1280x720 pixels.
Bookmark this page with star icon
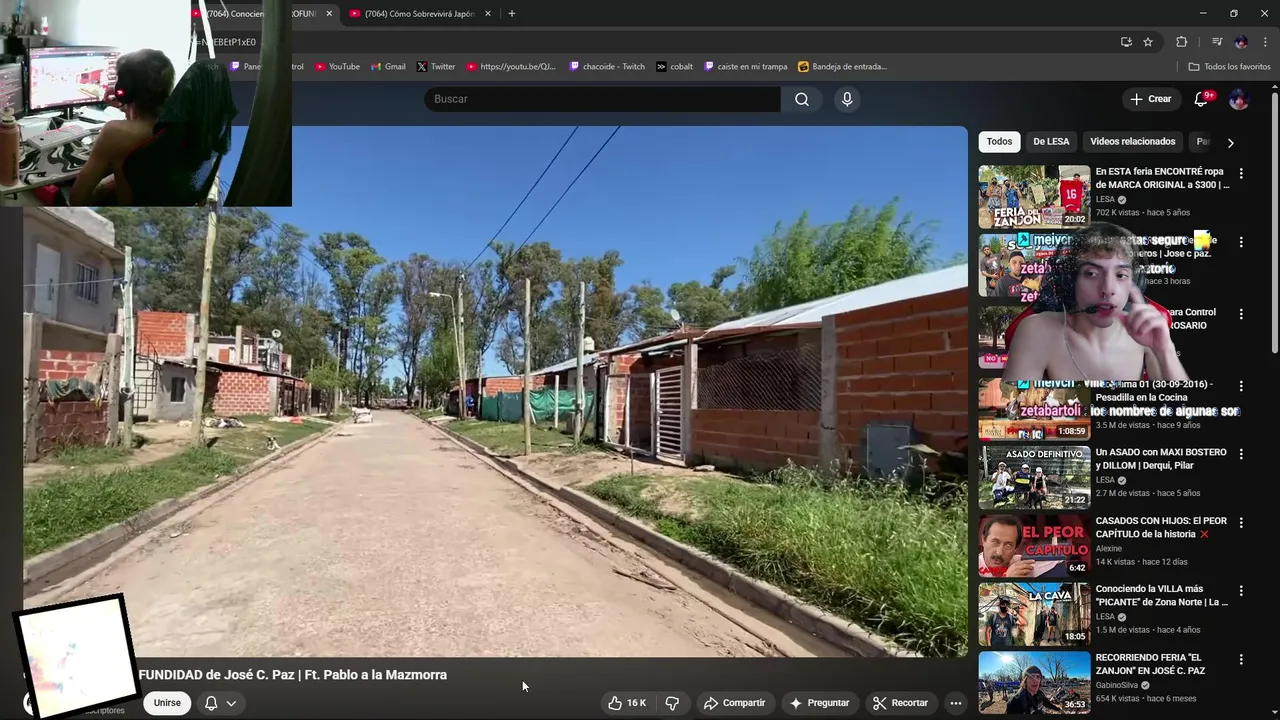click(1148, 42)
